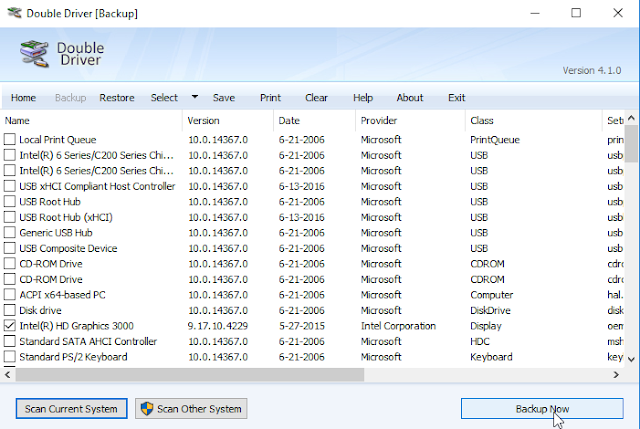This screenshot has height=429, width=640.
Task: Minimize the Double Driver window
Action: tap(535, 13)
